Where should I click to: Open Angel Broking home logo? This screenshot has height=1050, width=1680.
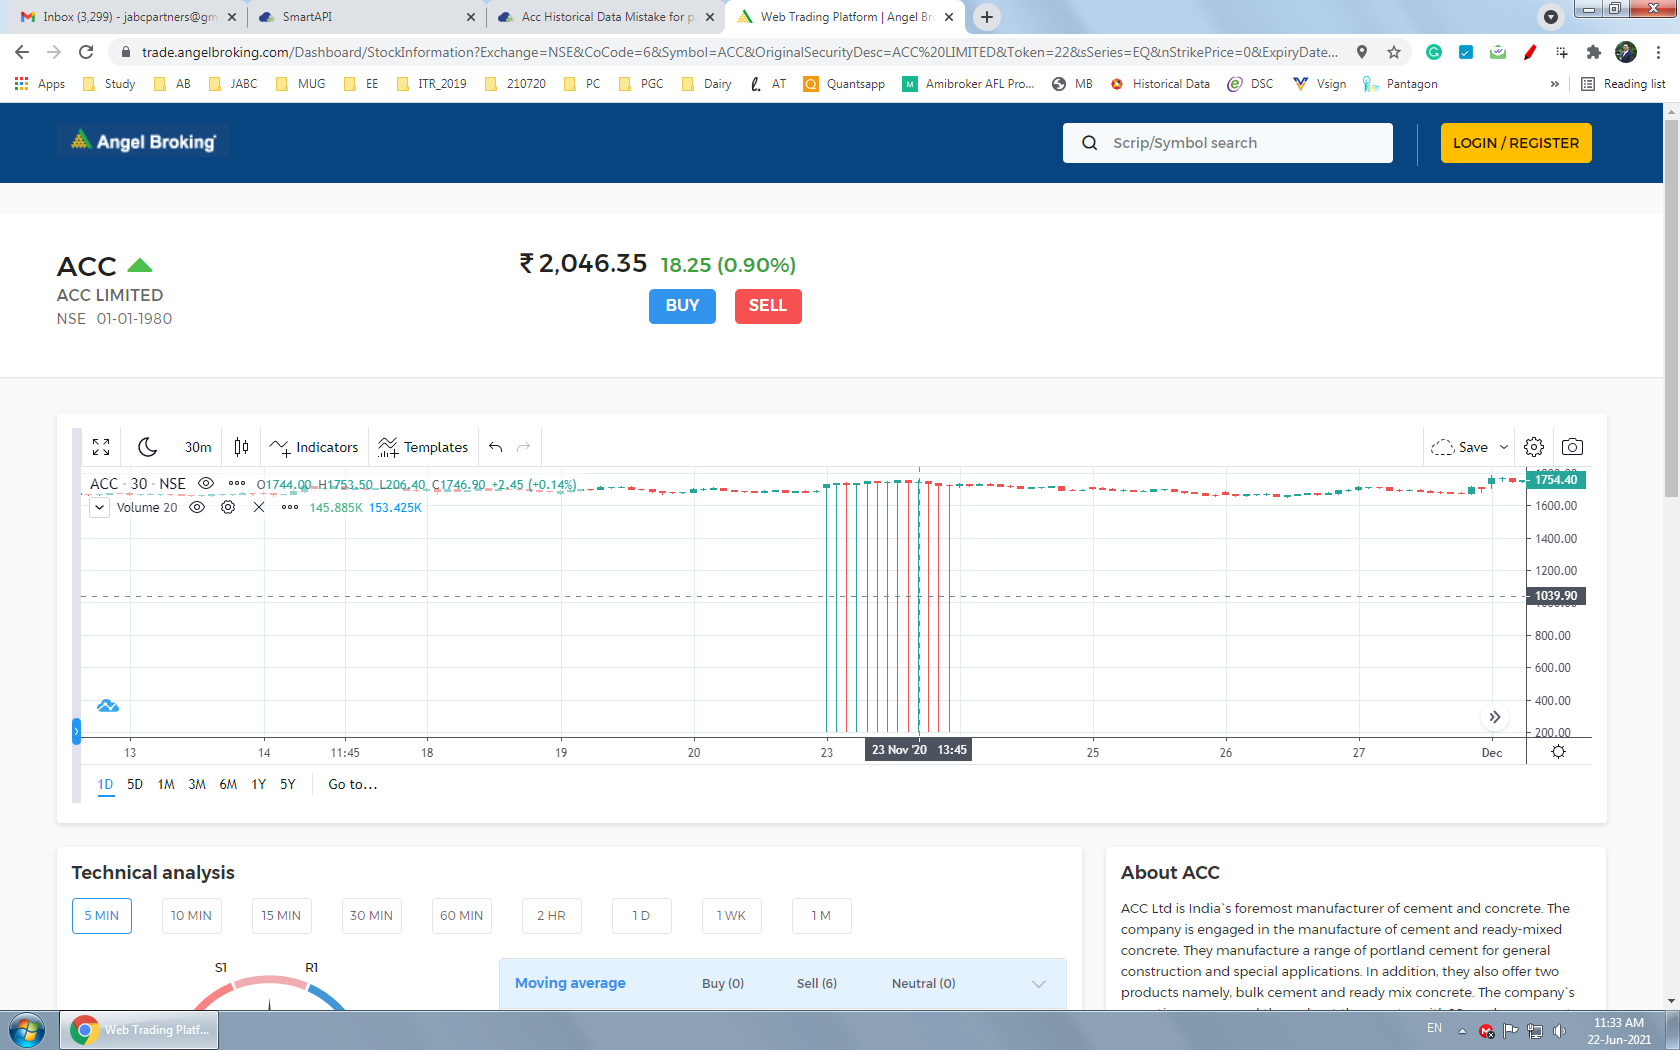(143, 141)
